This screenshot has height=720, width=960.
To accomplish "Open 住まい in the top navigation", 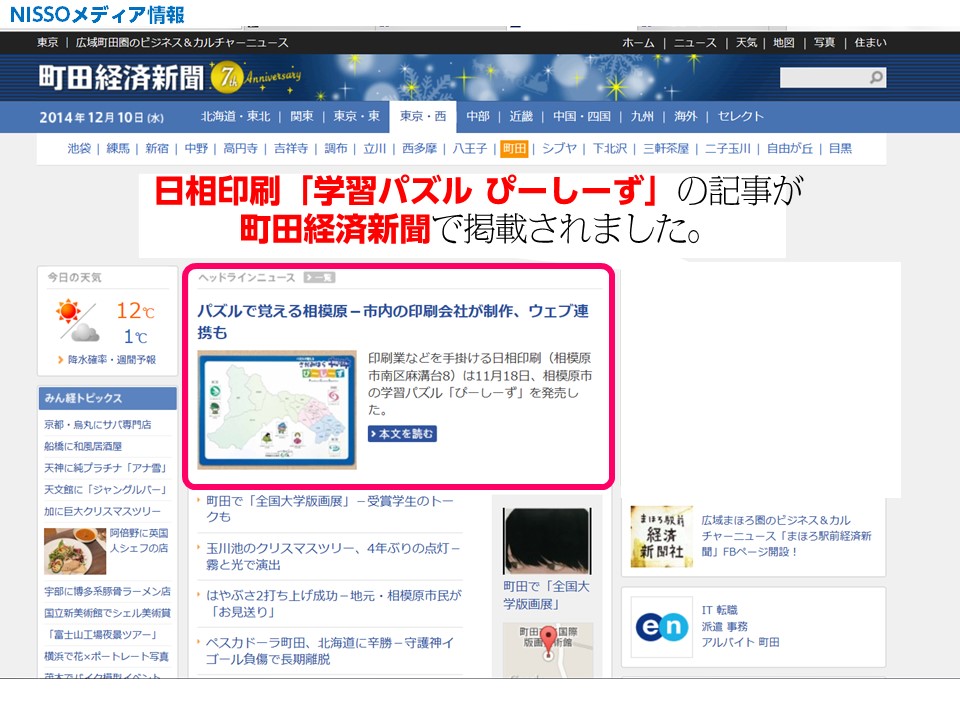I will 870,43.
